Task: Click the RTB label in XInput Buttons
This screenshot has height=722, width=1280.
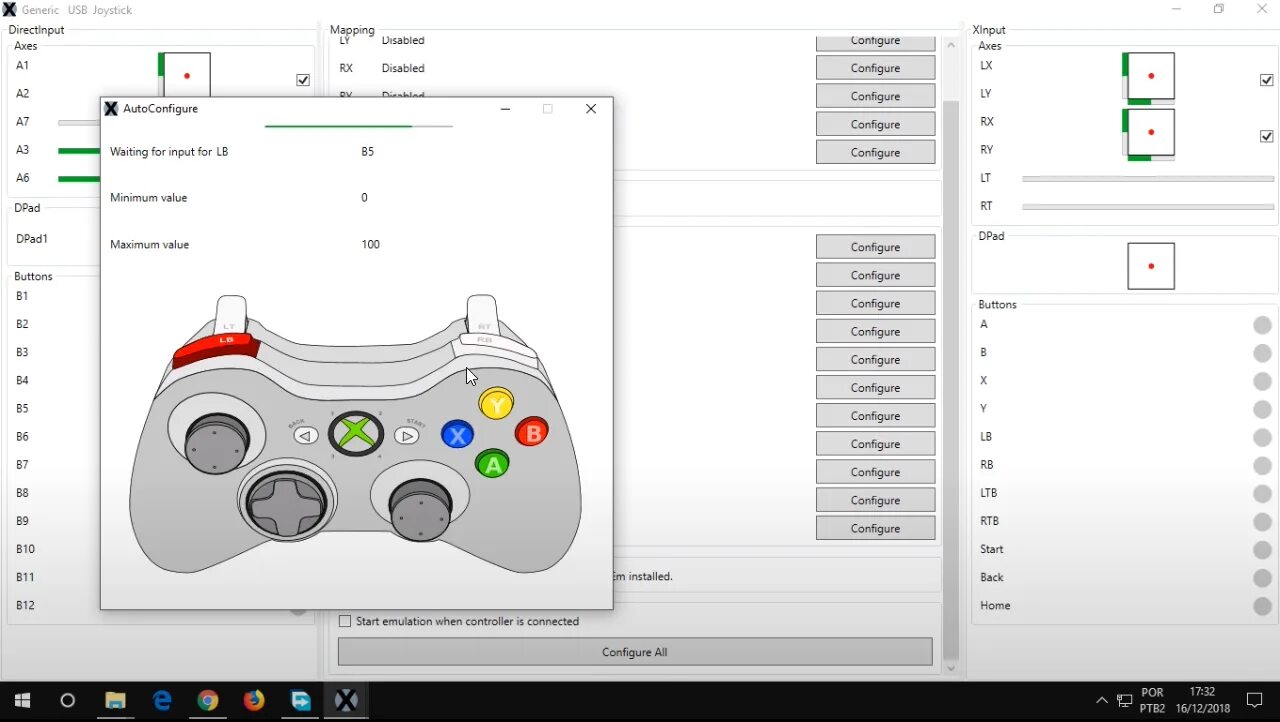Action: click(x=989, y=521)
